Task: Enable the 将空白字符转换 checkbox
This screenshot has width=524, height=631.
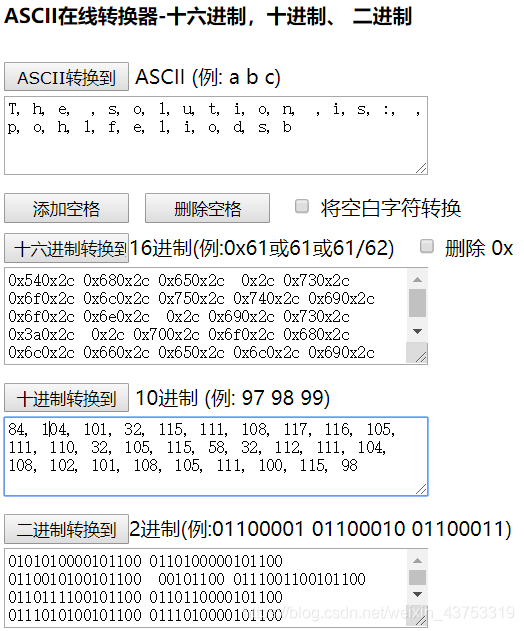Action: coord(302,206)
